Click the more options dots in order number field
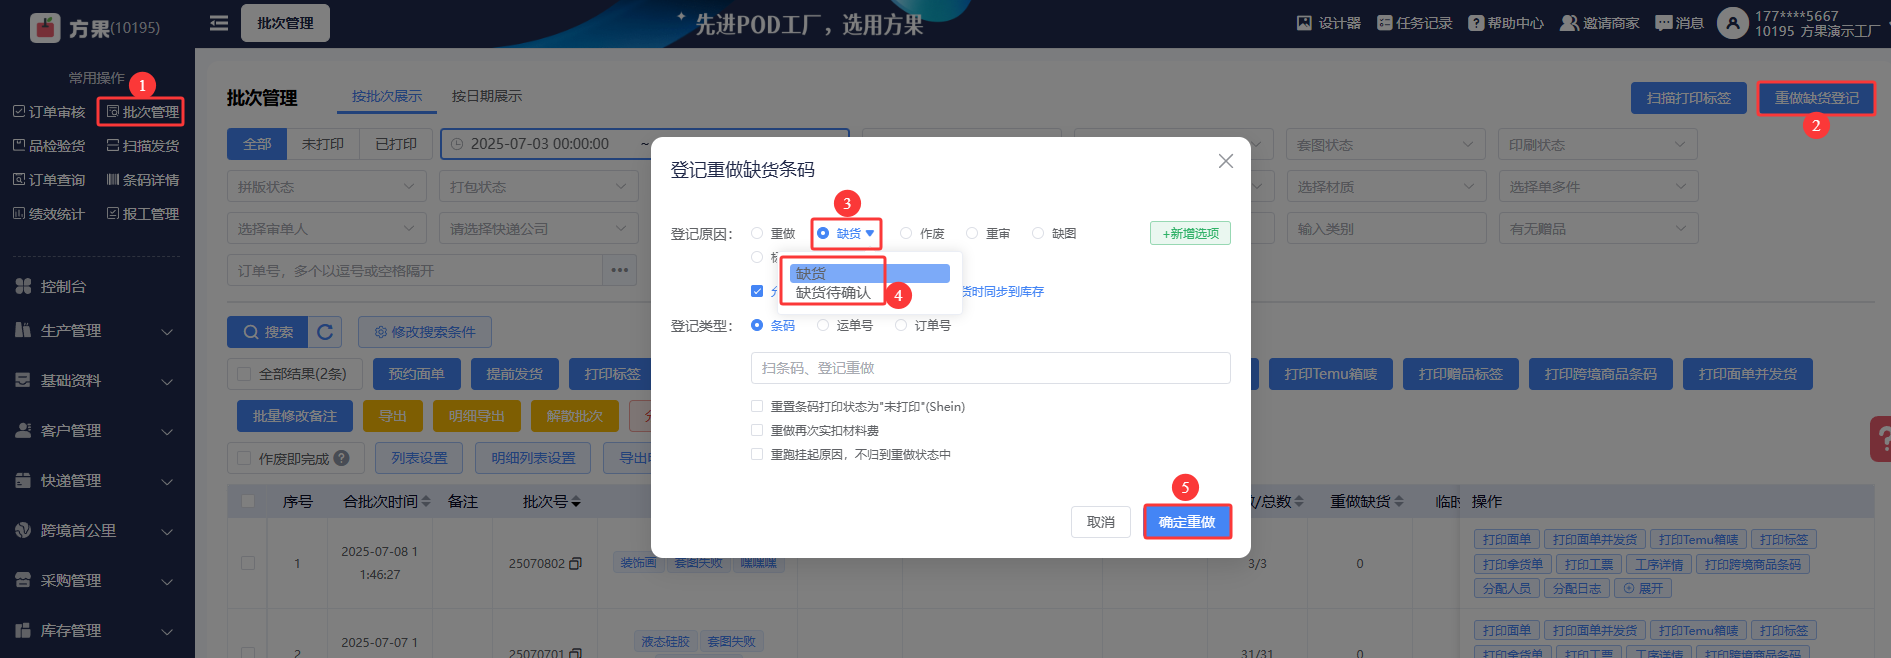 click(620, 270)
